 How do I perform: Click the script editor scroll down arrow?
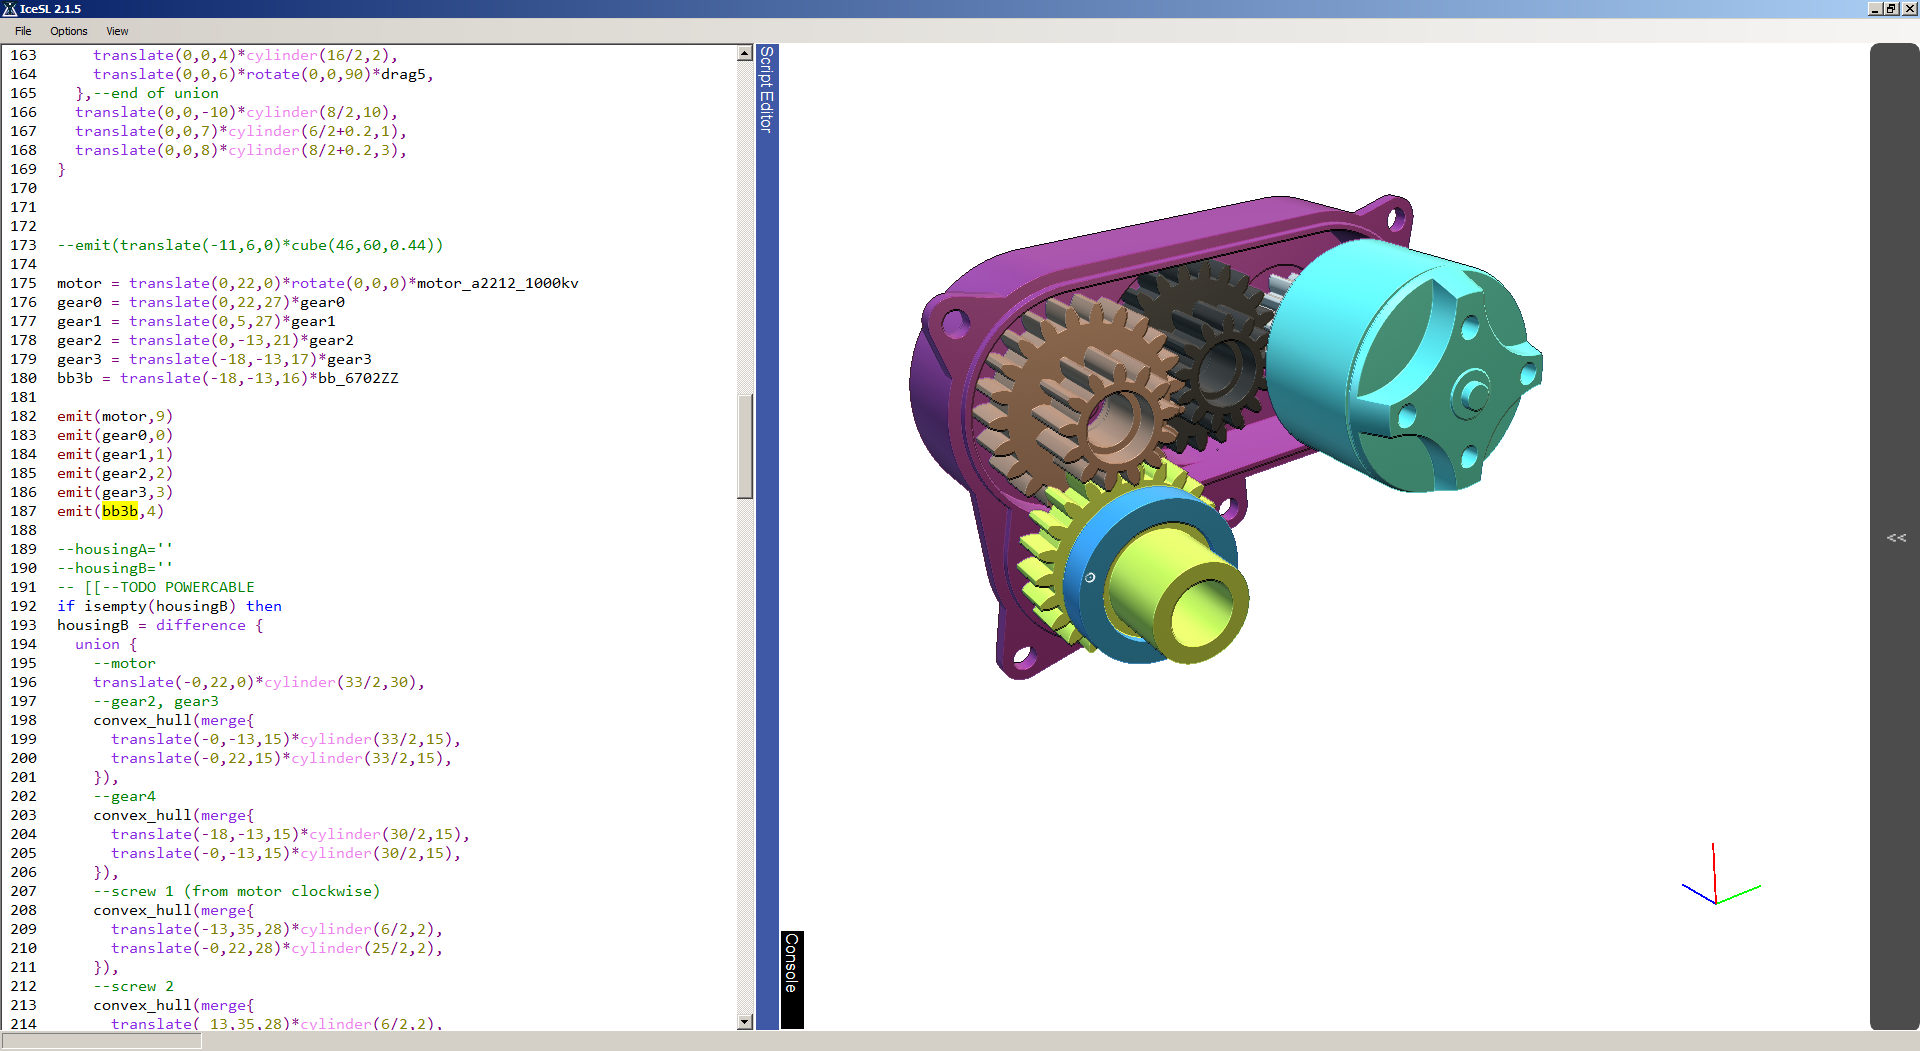745,1022
